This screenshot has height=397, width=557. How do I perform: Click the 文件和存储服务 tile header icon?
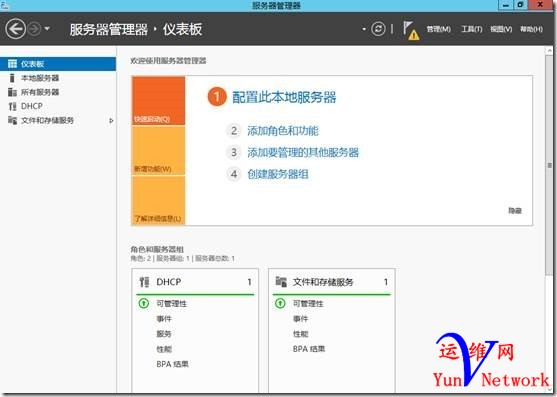coord(281,282)
